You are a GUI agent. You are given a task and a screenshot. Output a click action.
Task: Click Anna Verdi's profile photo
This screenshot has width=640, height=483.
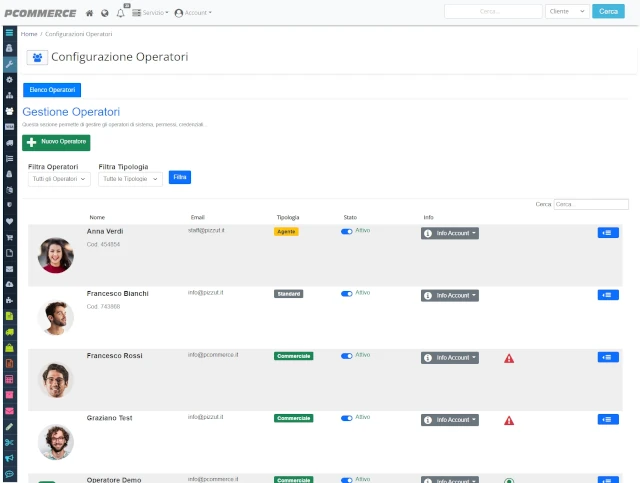coord(56,255)
